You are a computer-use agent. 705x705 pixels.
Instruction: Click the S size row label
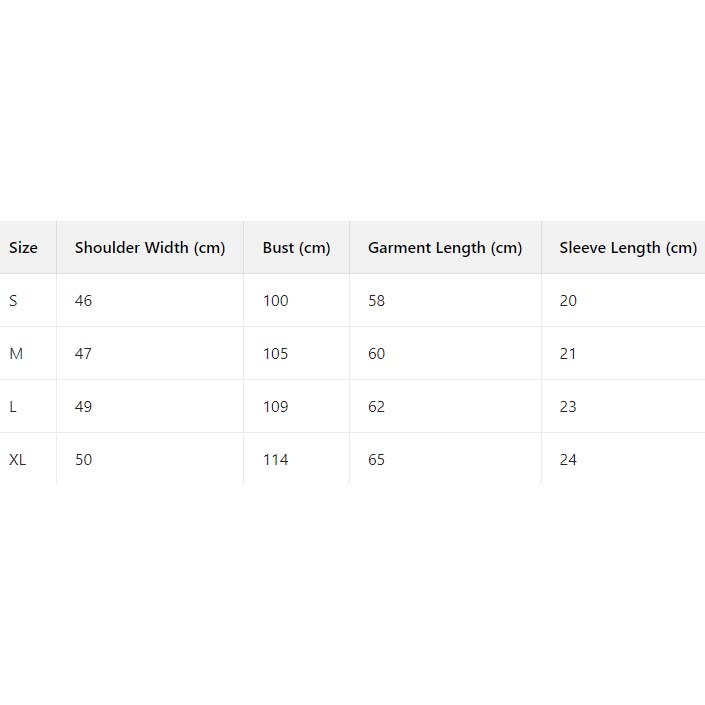coord(14,301)
